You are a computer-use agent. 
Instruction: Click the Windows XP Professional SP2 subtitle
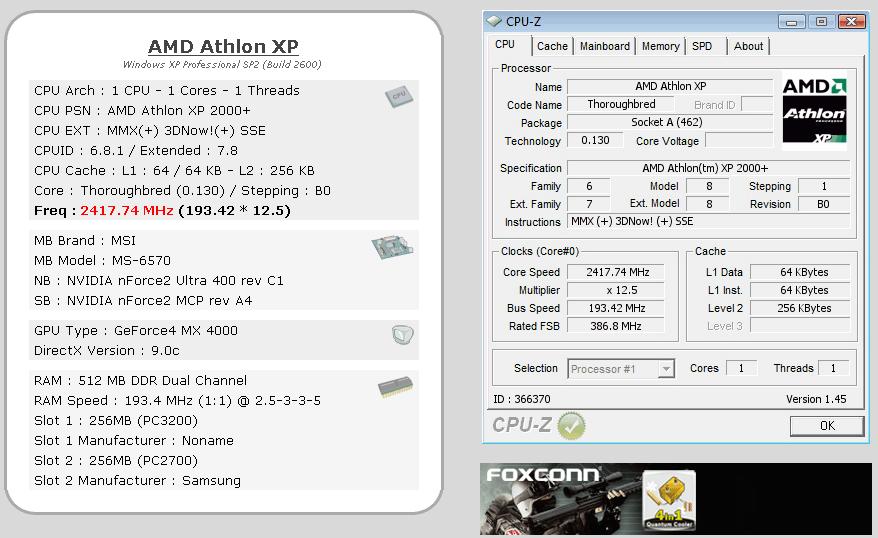coord(222,64)
